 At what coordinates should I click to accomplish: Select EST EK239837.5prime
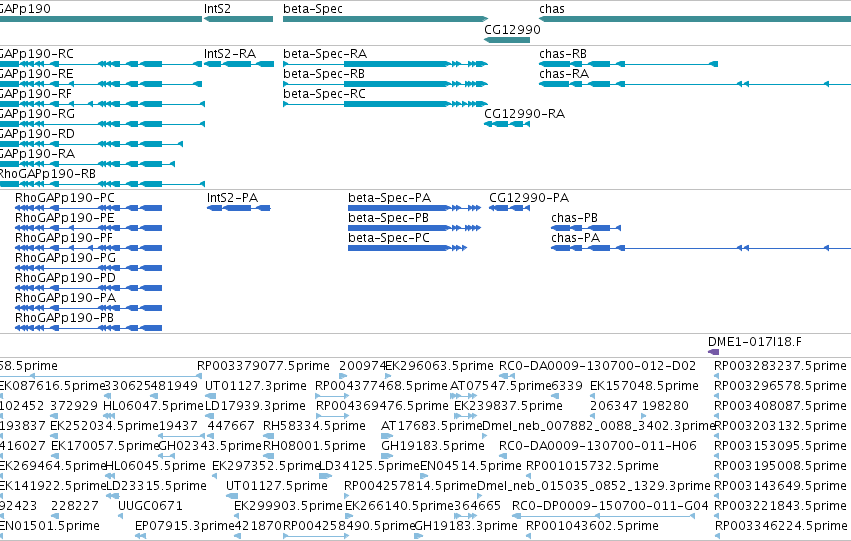click(x=509, y=406)
